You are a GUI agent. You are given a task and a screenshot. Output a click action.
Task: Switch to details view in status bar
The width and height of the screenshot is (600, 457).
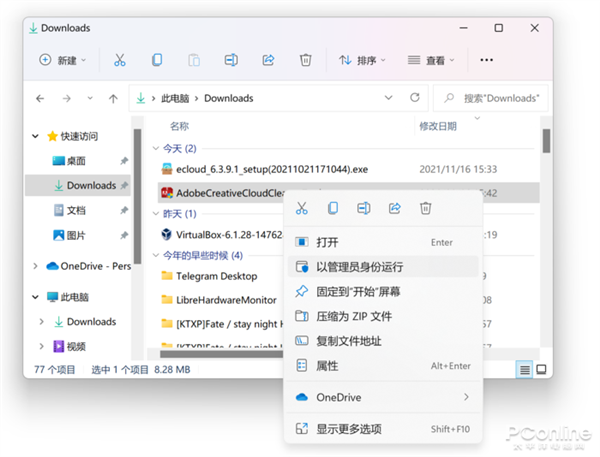coord(524,370)
